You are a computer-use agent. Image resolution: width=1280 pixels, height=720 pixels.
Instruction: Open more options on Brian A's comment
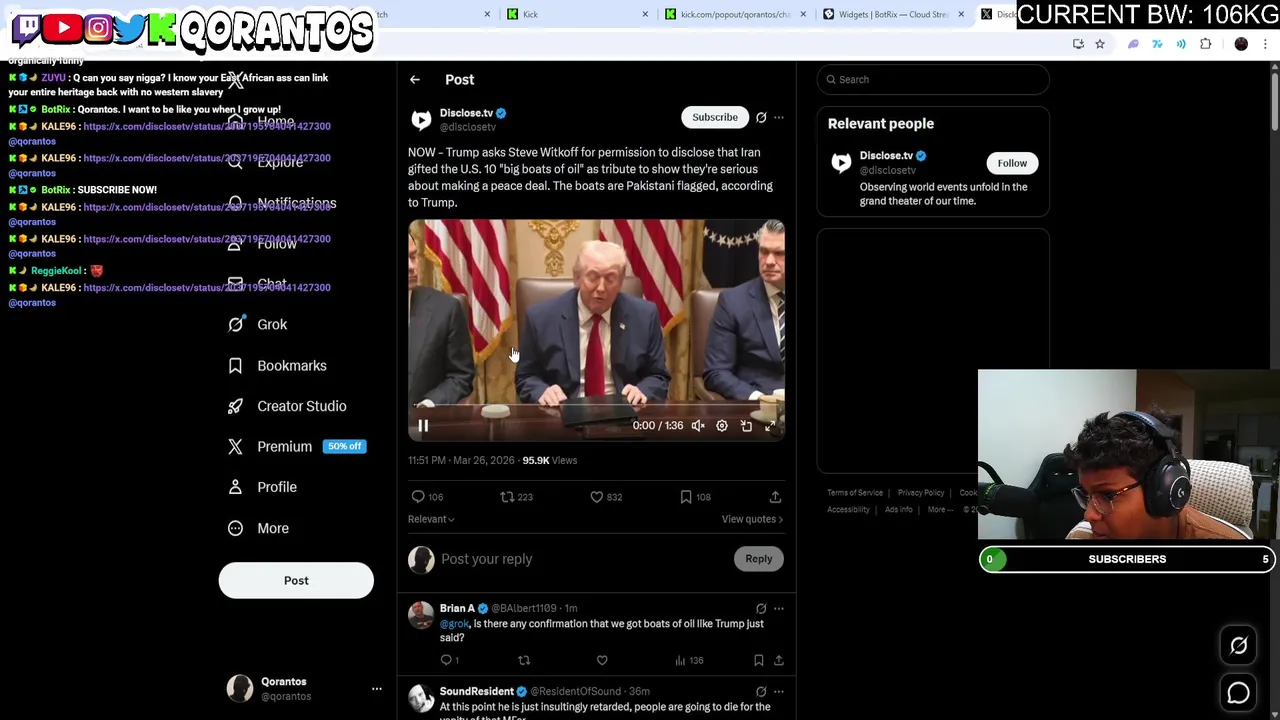[779, 608]
